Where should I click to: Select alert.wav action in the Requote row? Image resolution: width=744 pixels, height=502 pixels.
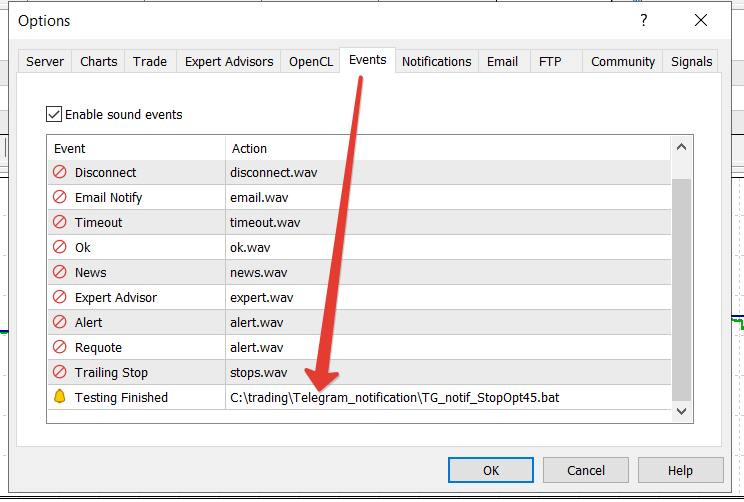pos(448,347)
